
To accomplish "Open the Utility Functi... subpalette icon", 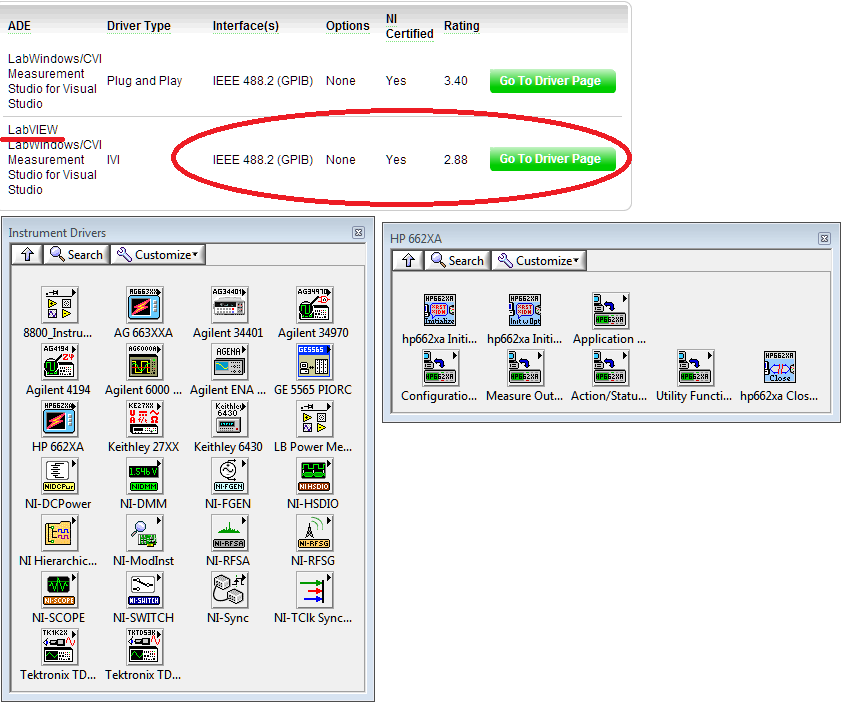I will point(695,367).
